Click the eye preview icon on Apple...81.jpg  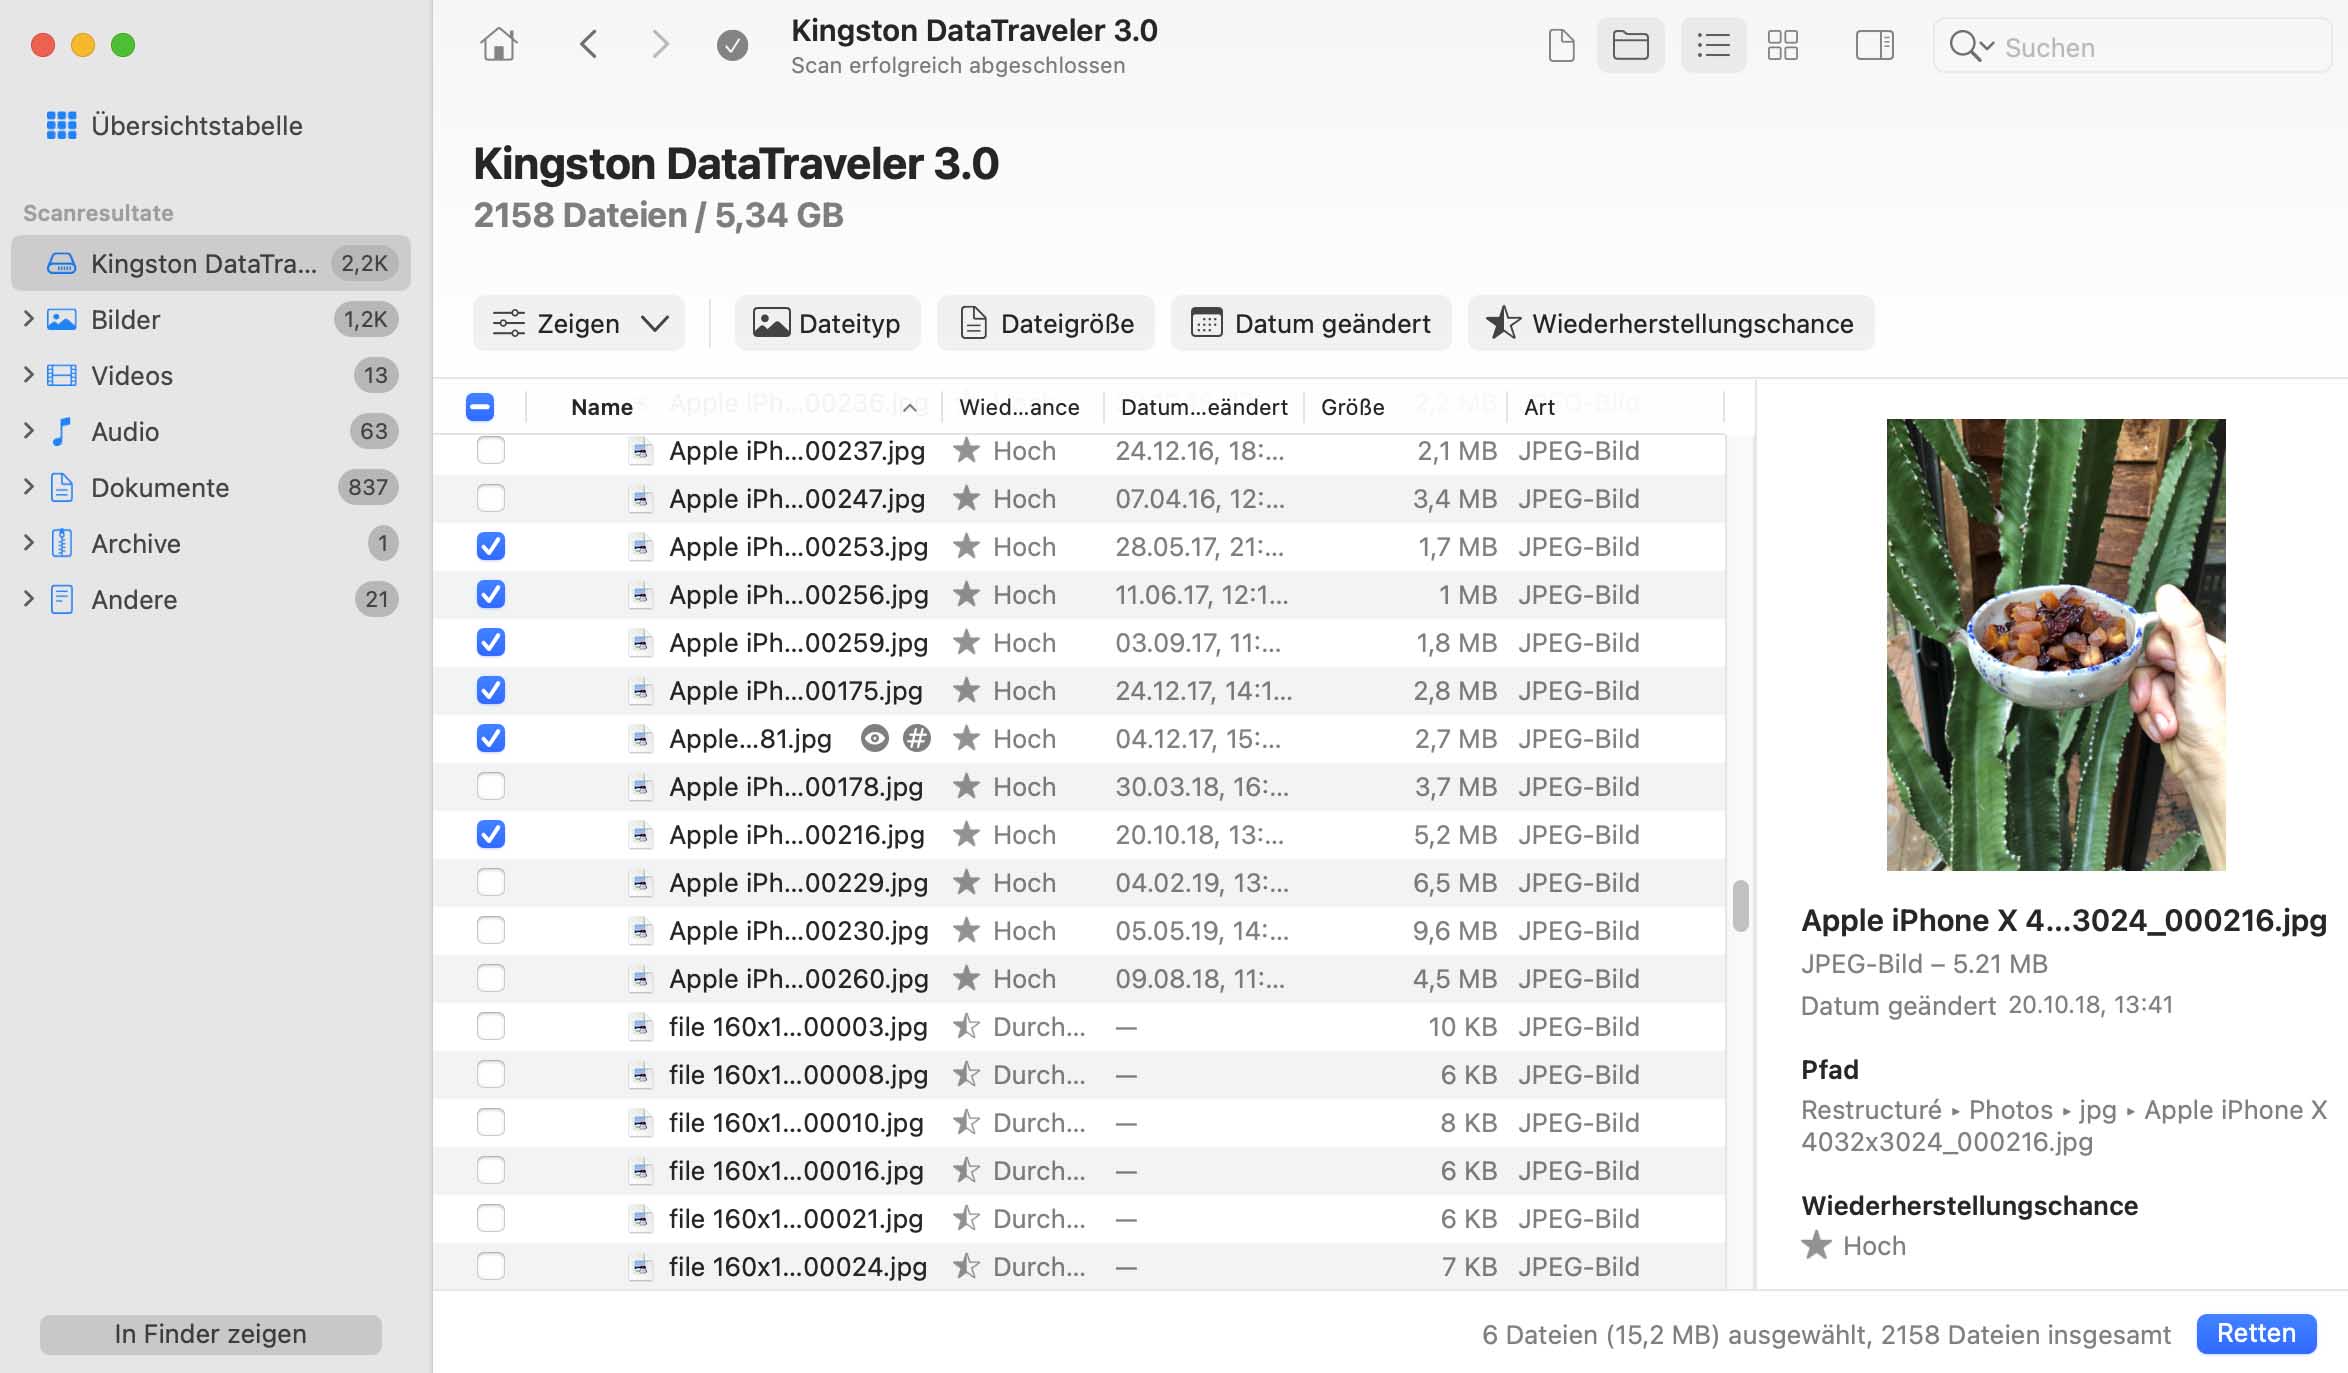pos(874,739)
